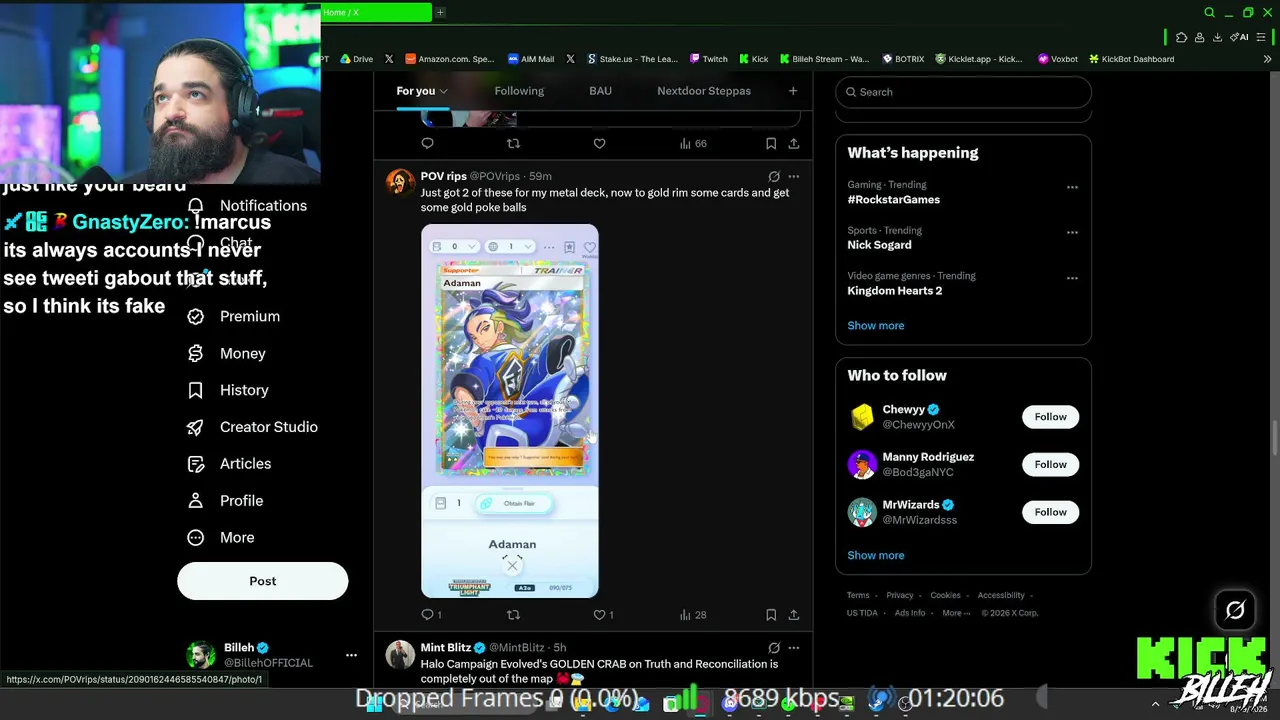
Task: Open the Profile page icon
Action: 196,501
